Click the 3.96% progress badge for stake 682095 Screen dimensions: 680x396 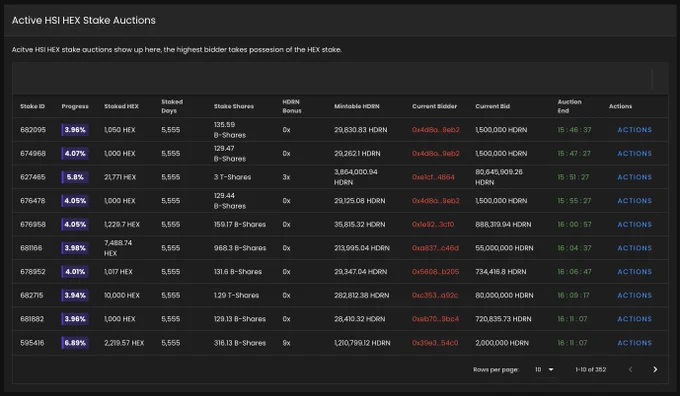[x=75, y=130]
